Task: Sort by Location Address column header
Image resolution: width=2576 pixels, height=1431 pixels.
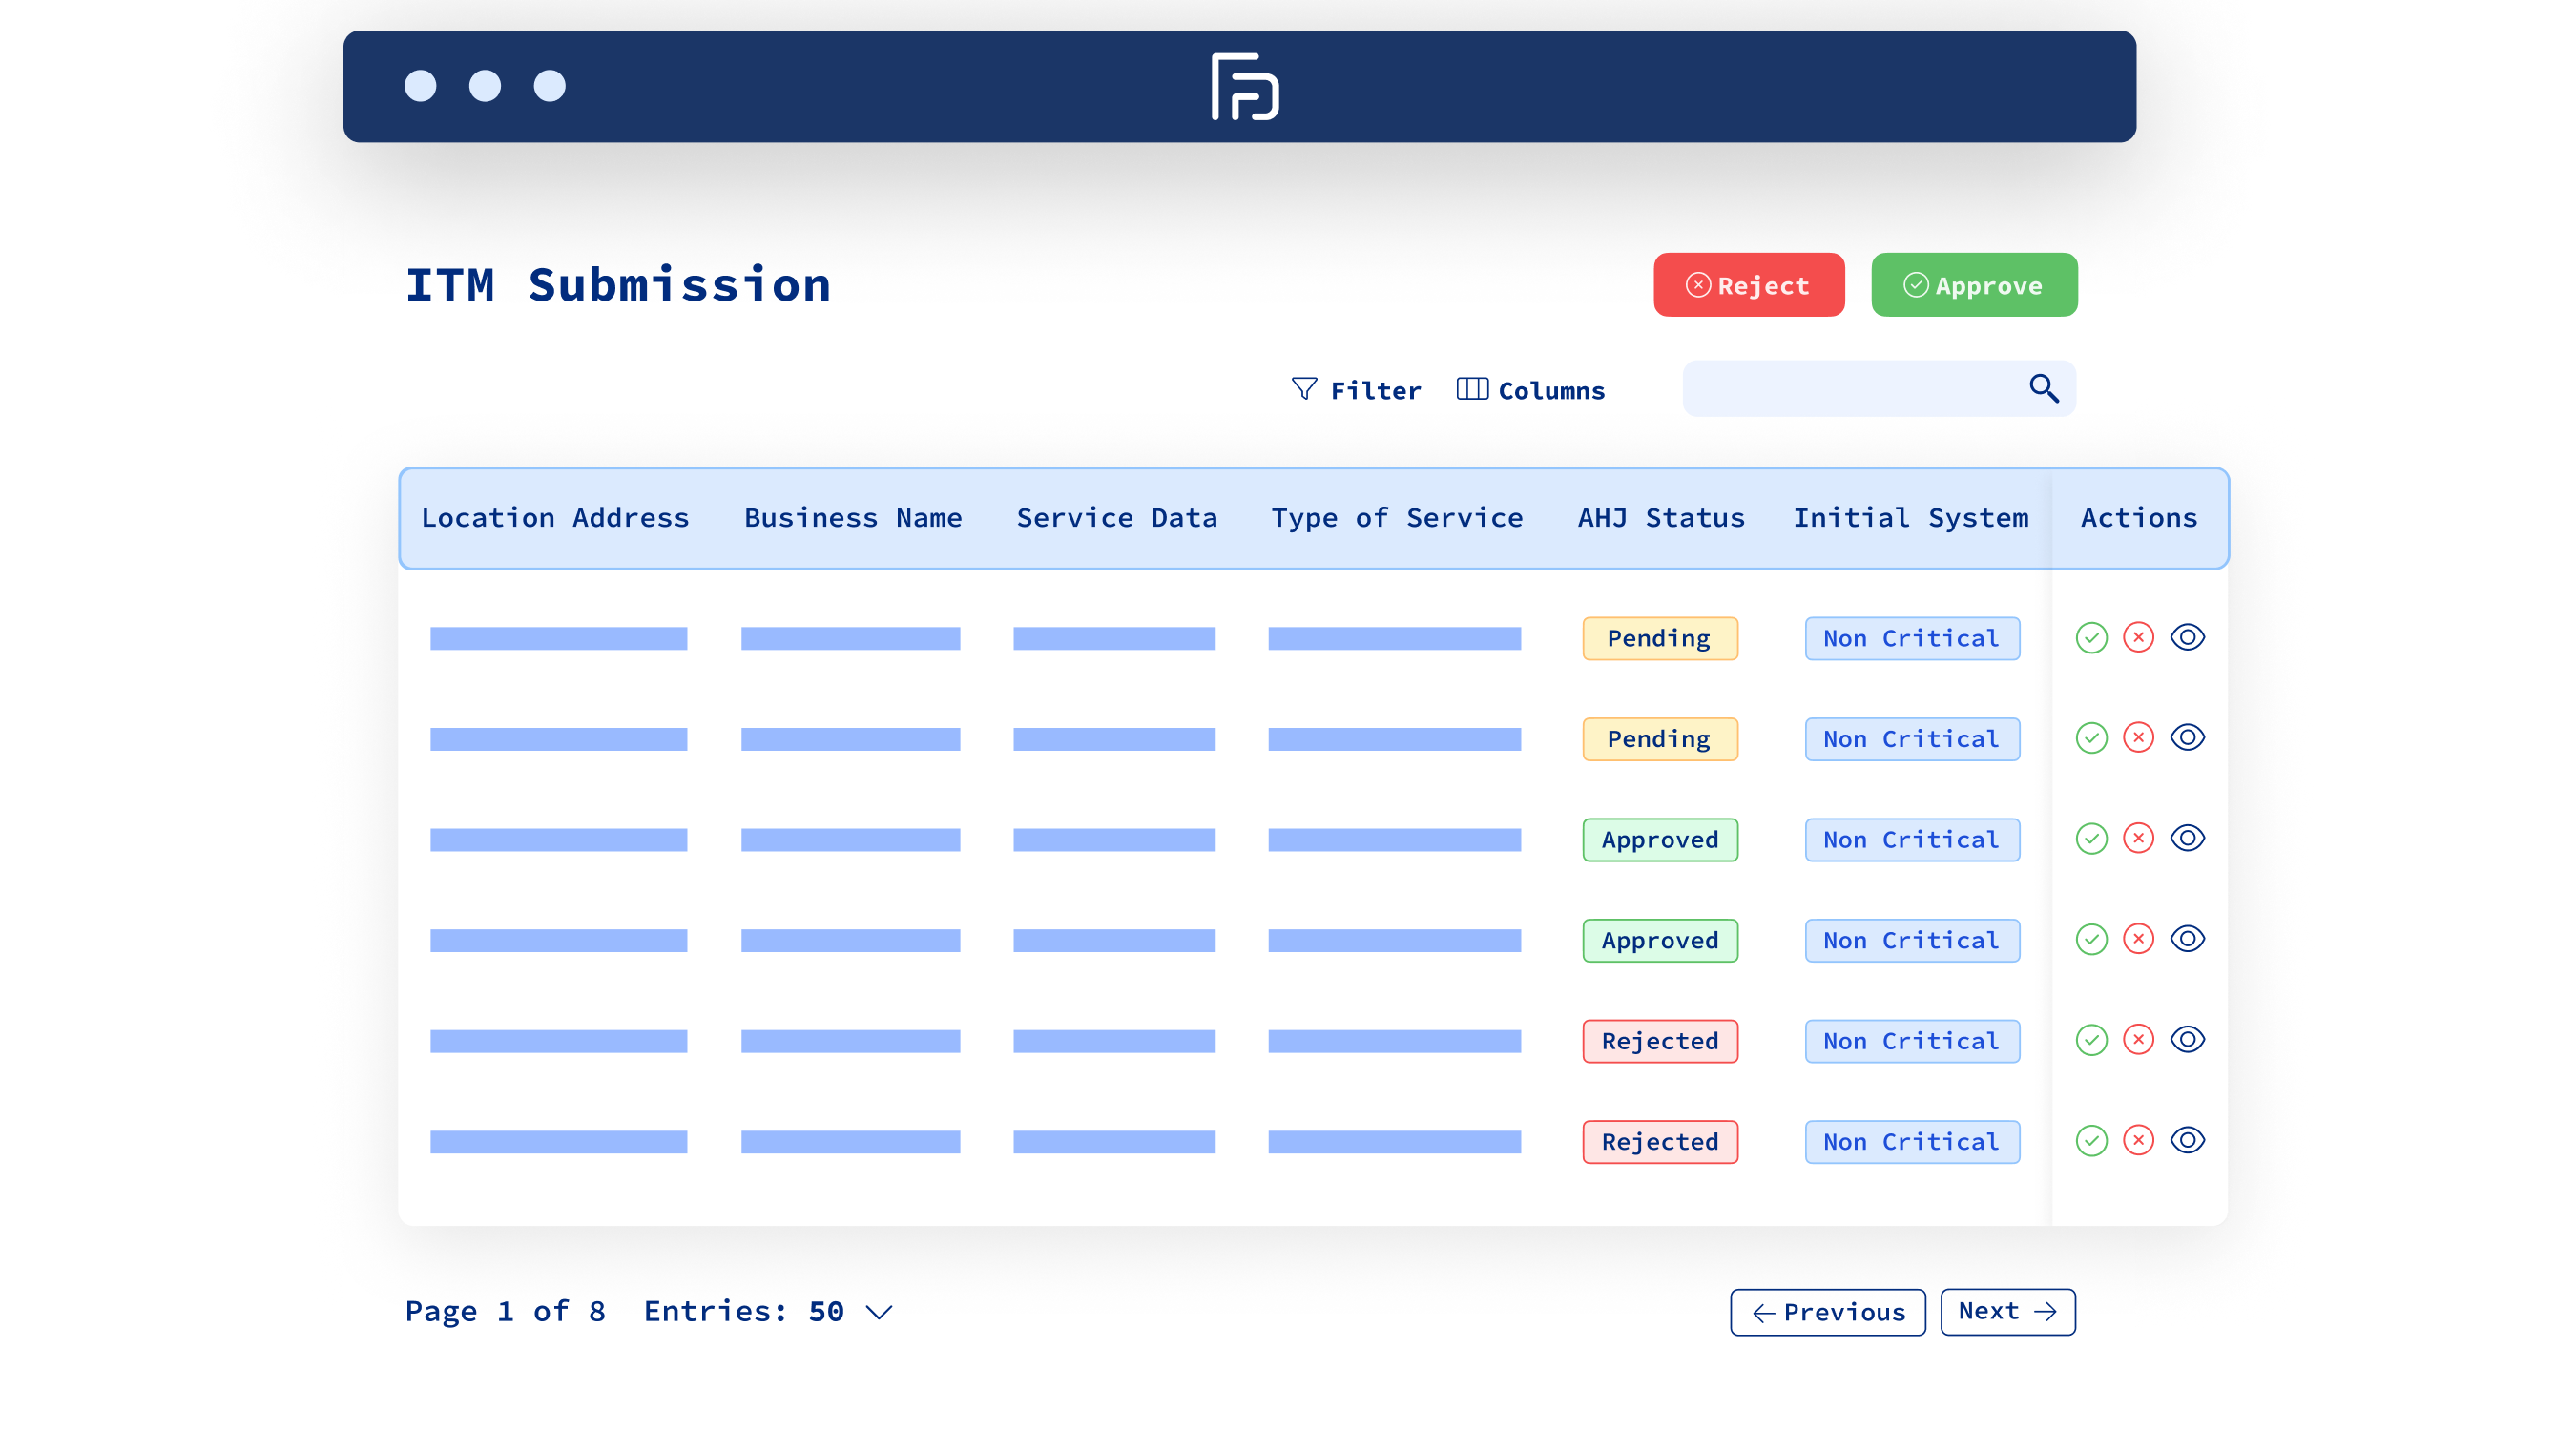Action: [555, 518]
